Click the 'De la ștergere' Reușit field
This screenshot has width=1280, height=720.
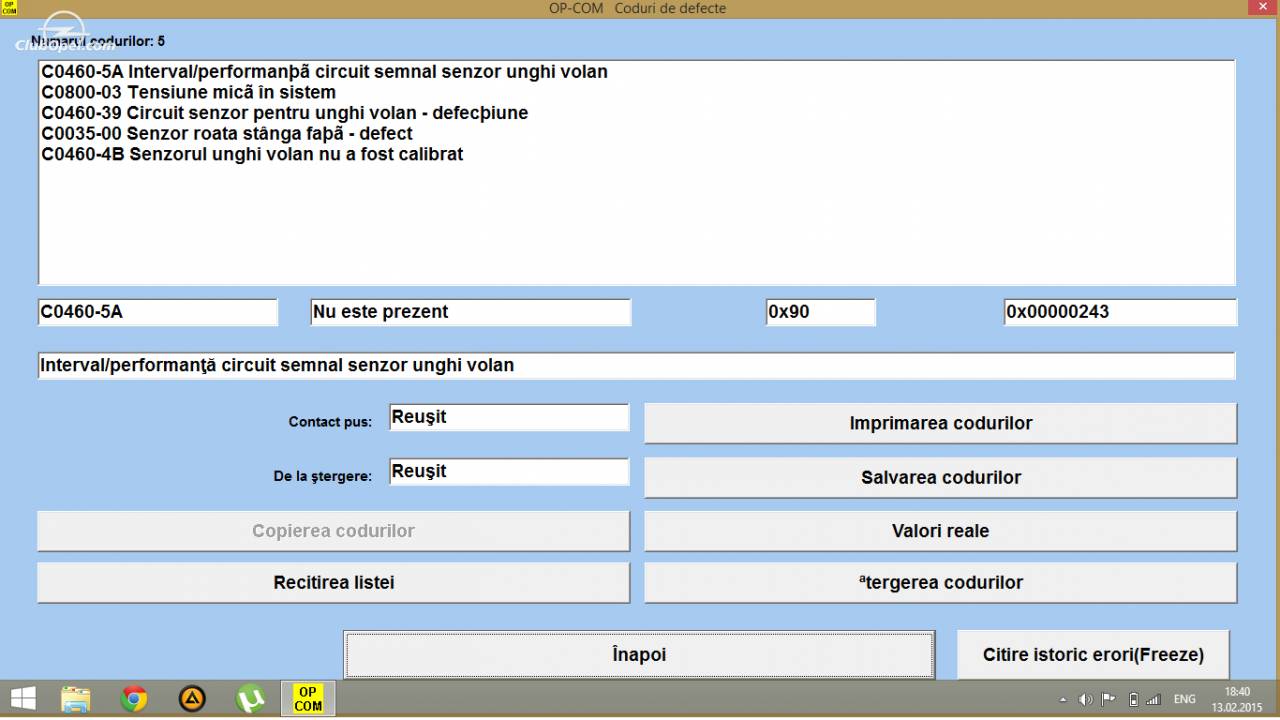pyautogui.click(x=509, y=472)
